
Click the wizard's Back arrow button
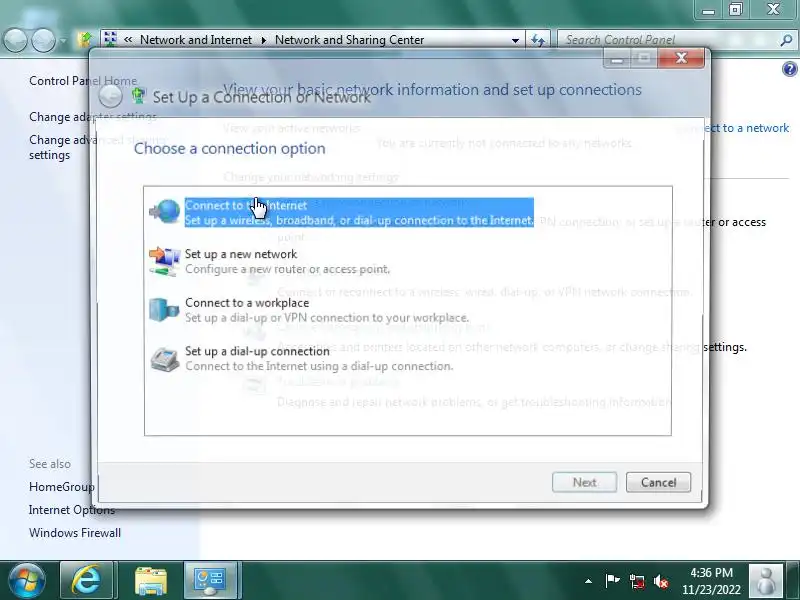pyautogui.click(x=110, y=96)
